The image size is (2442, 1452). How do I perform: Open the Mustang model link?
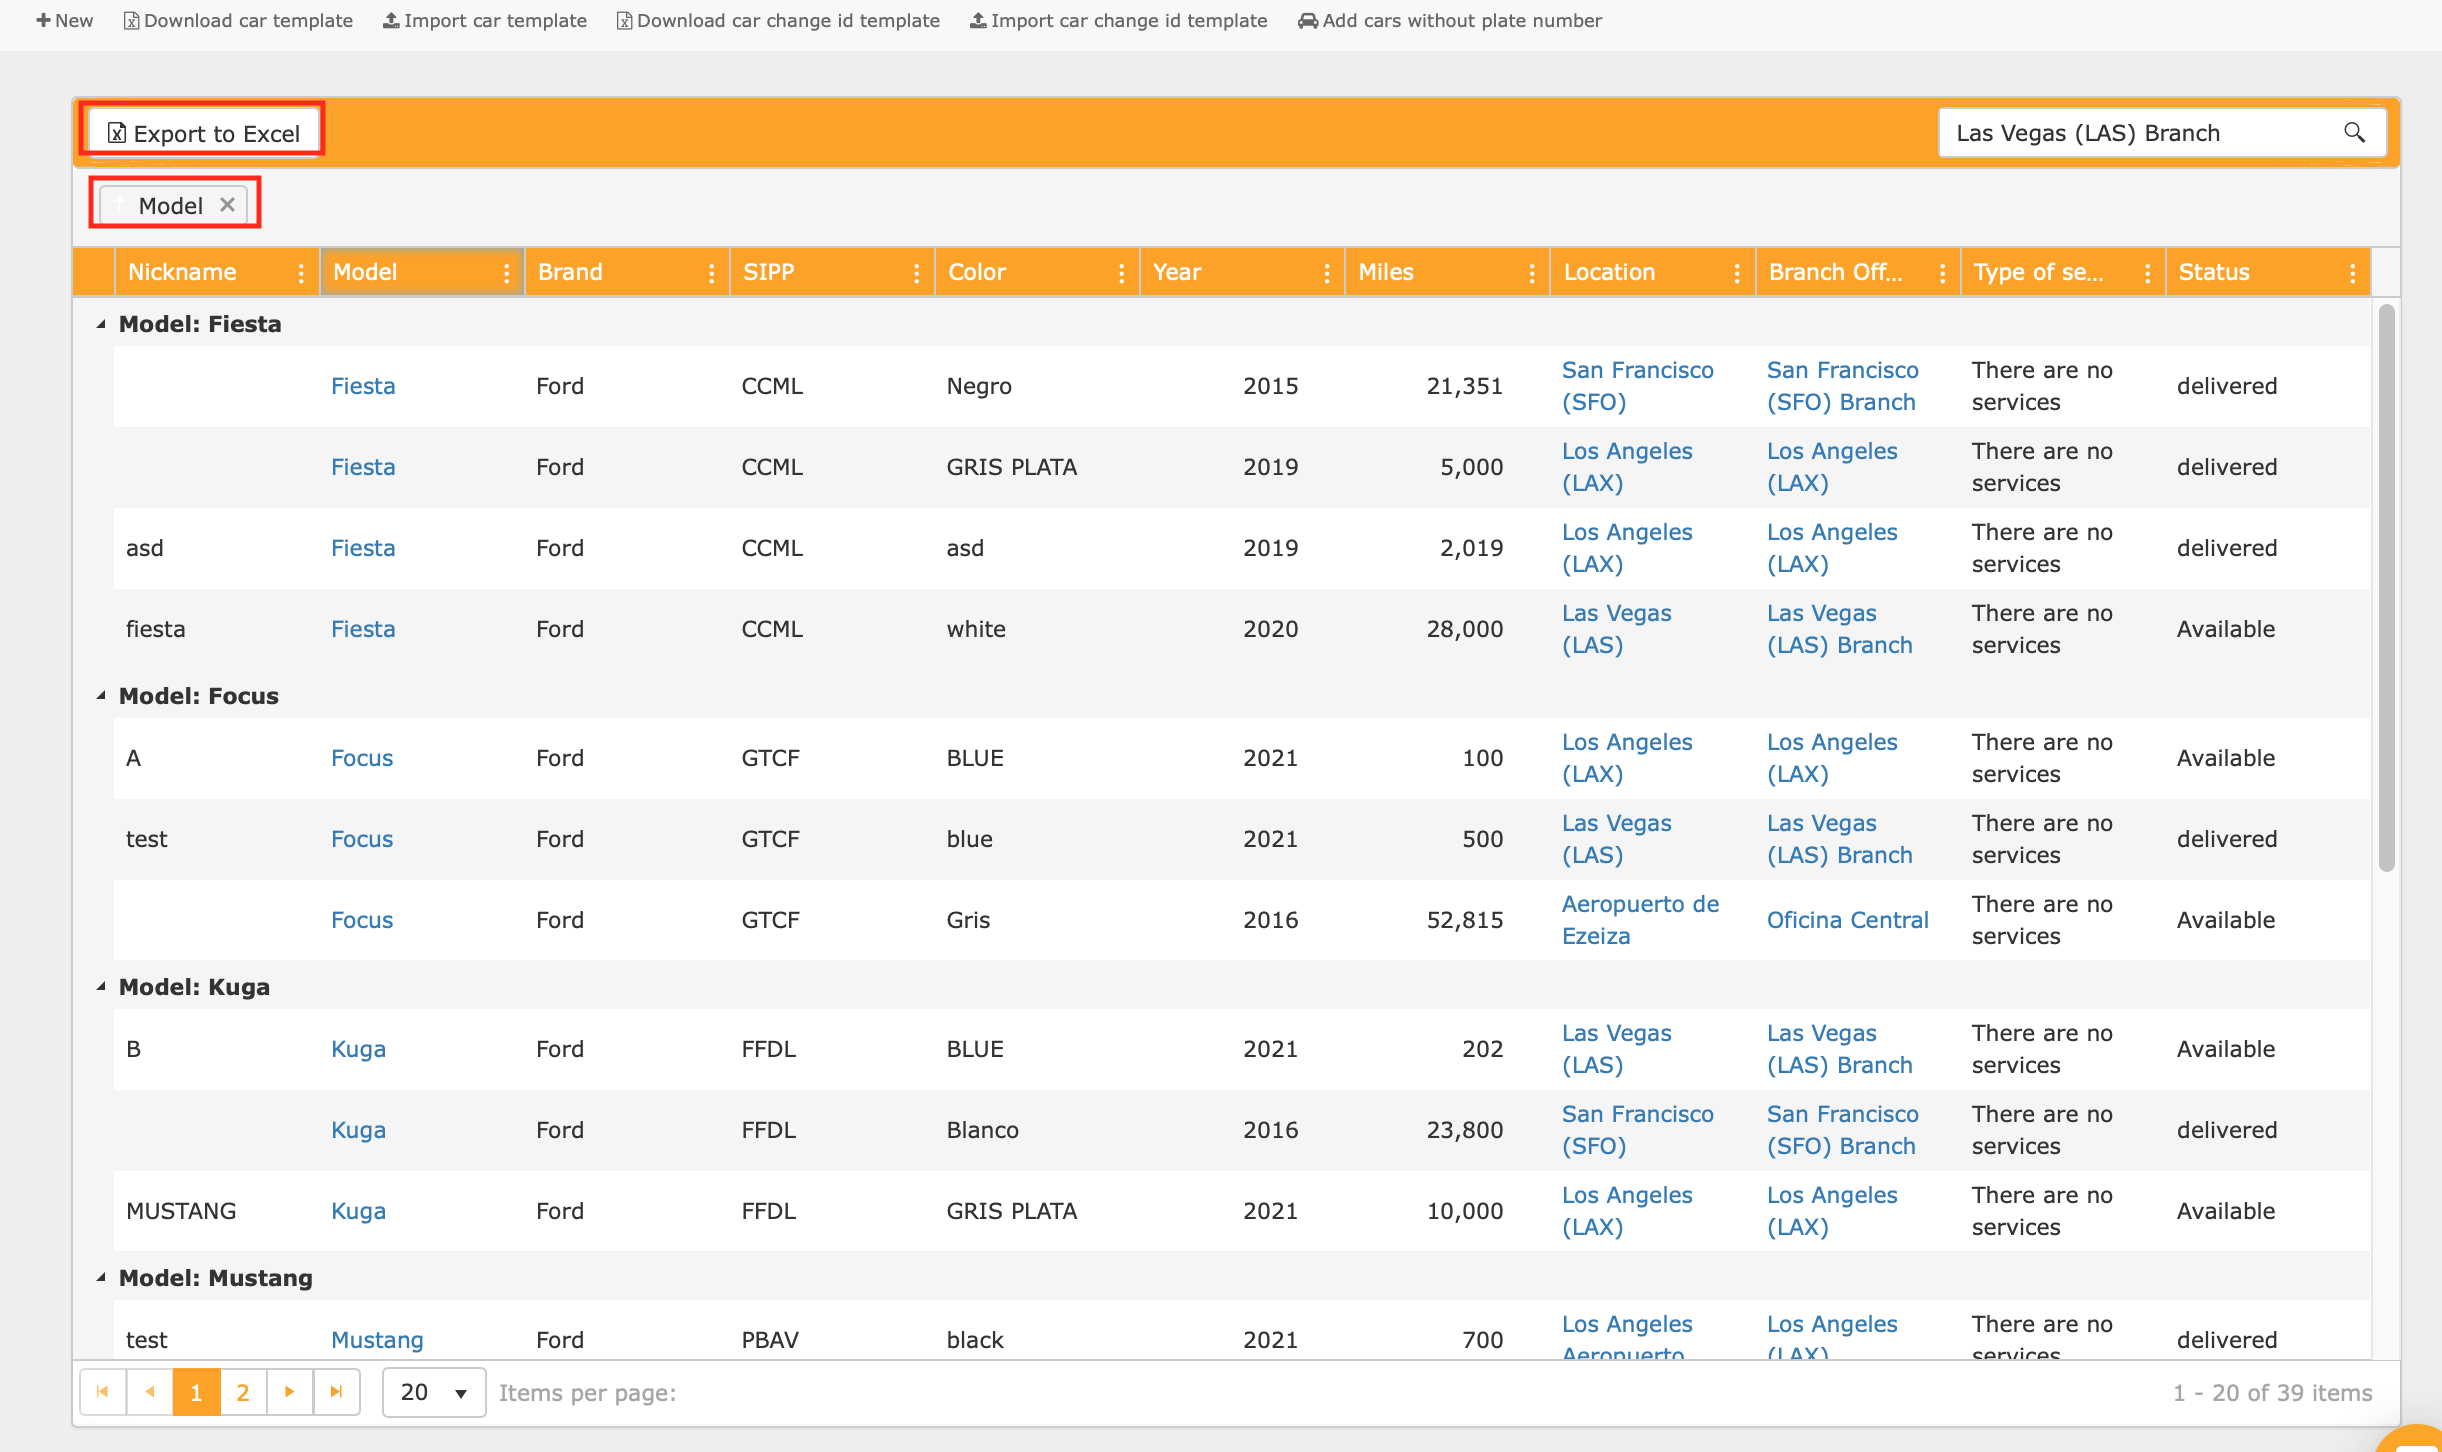pyautogui.click(x=377, y=1340)
